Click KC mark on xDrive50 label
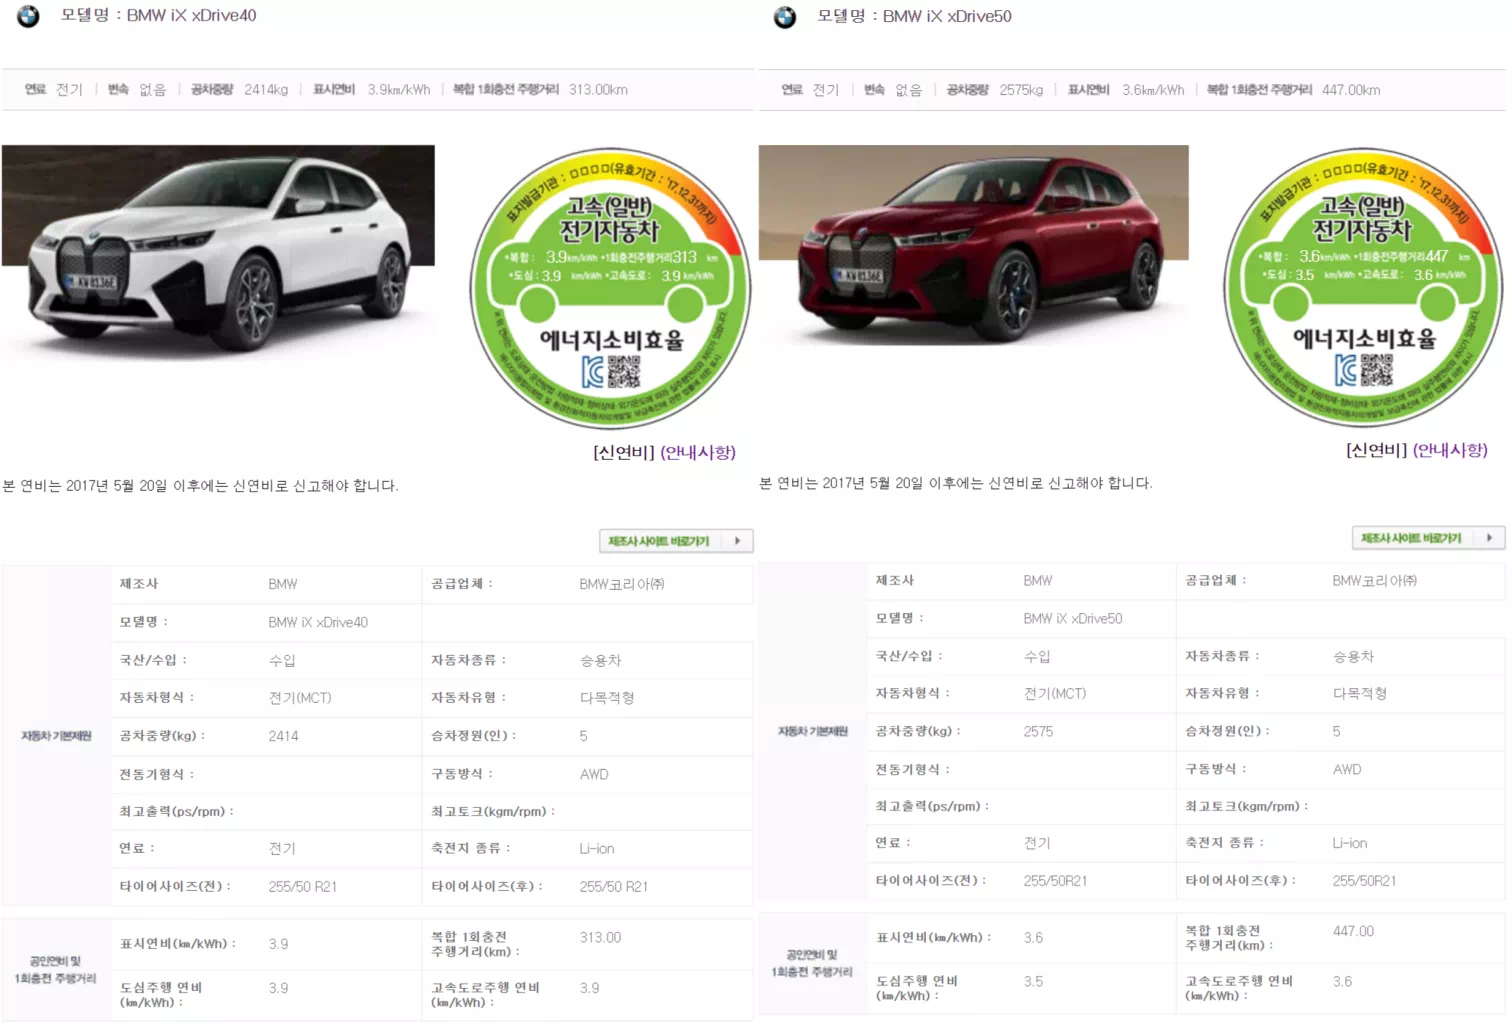The height and width of the screenshot is (1024, 1512). (x=1346, y=371)
